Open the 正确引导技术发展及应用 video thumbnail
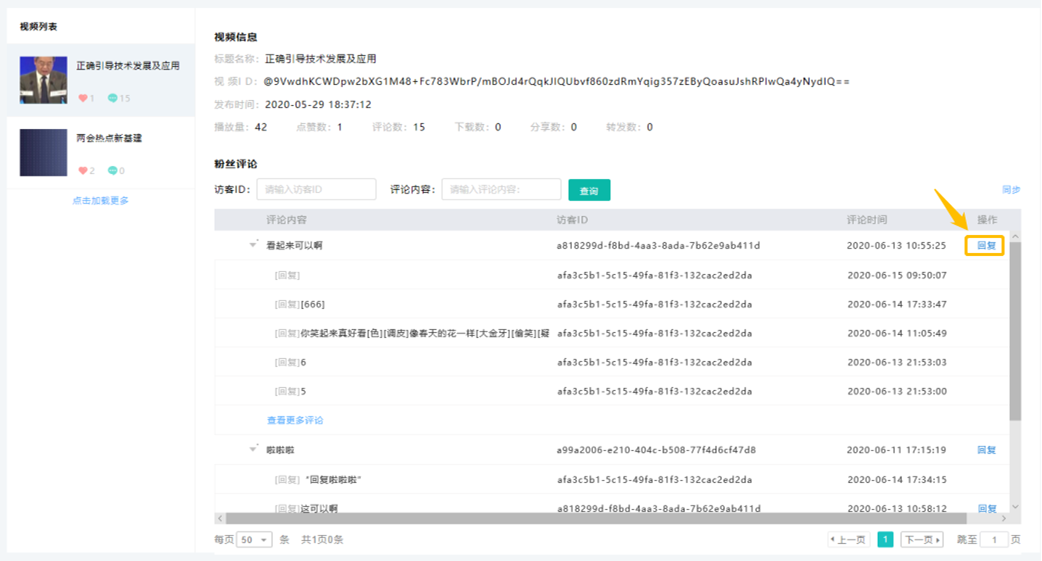 tap(44, 80)
